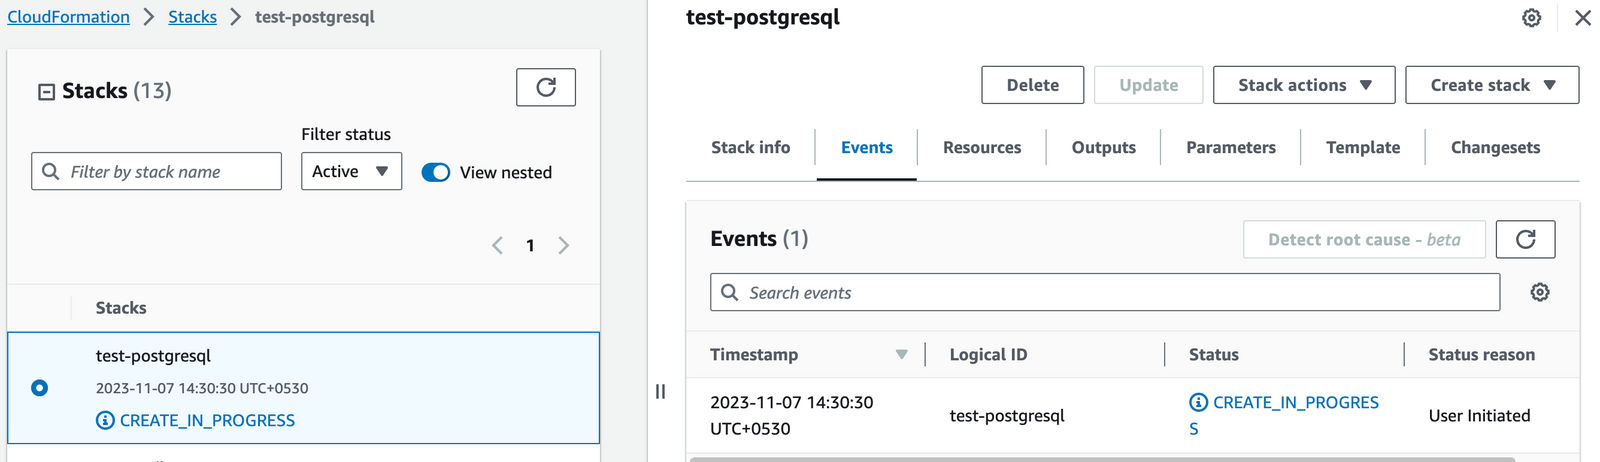Click the Search events field
This screenshot has height=462, width=1600.
(x=1105, y=292)
